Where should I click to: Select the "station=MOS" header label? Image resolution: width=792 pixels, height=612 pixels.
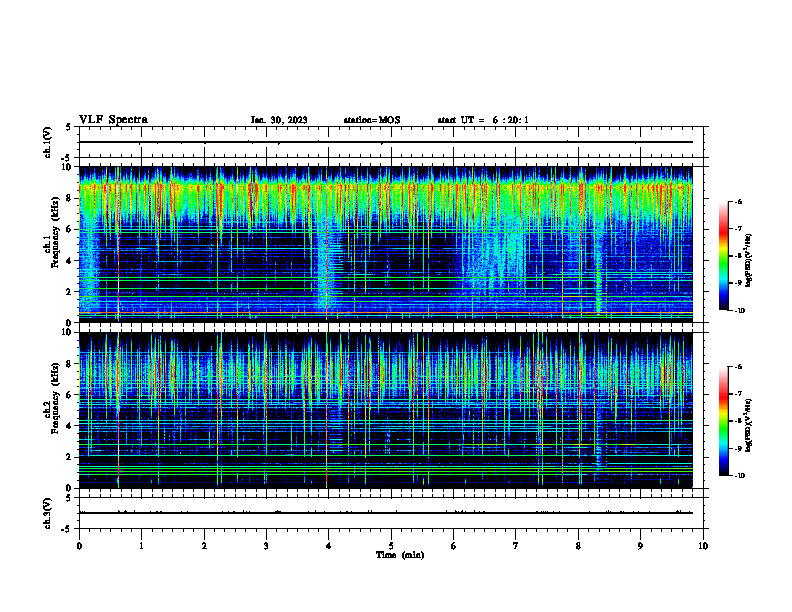372,120
